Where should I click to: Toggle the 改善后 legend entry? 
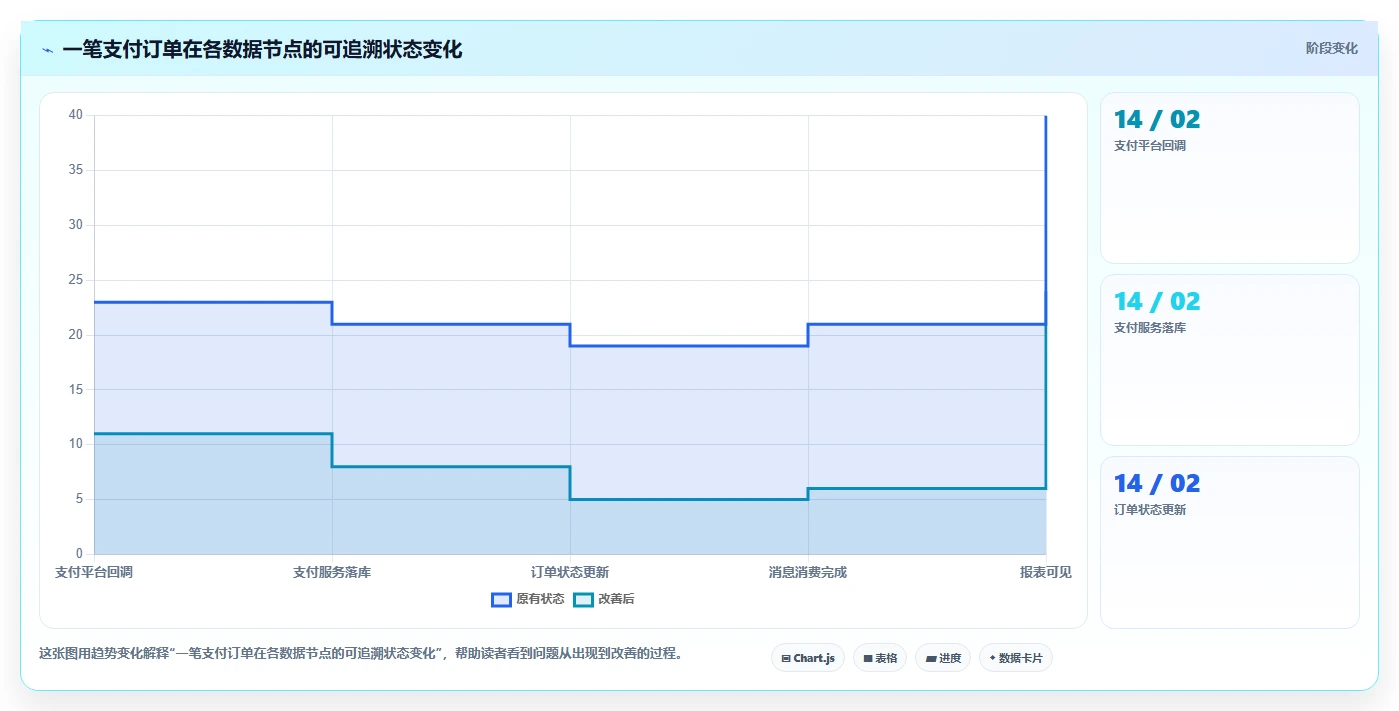point(604,599)
